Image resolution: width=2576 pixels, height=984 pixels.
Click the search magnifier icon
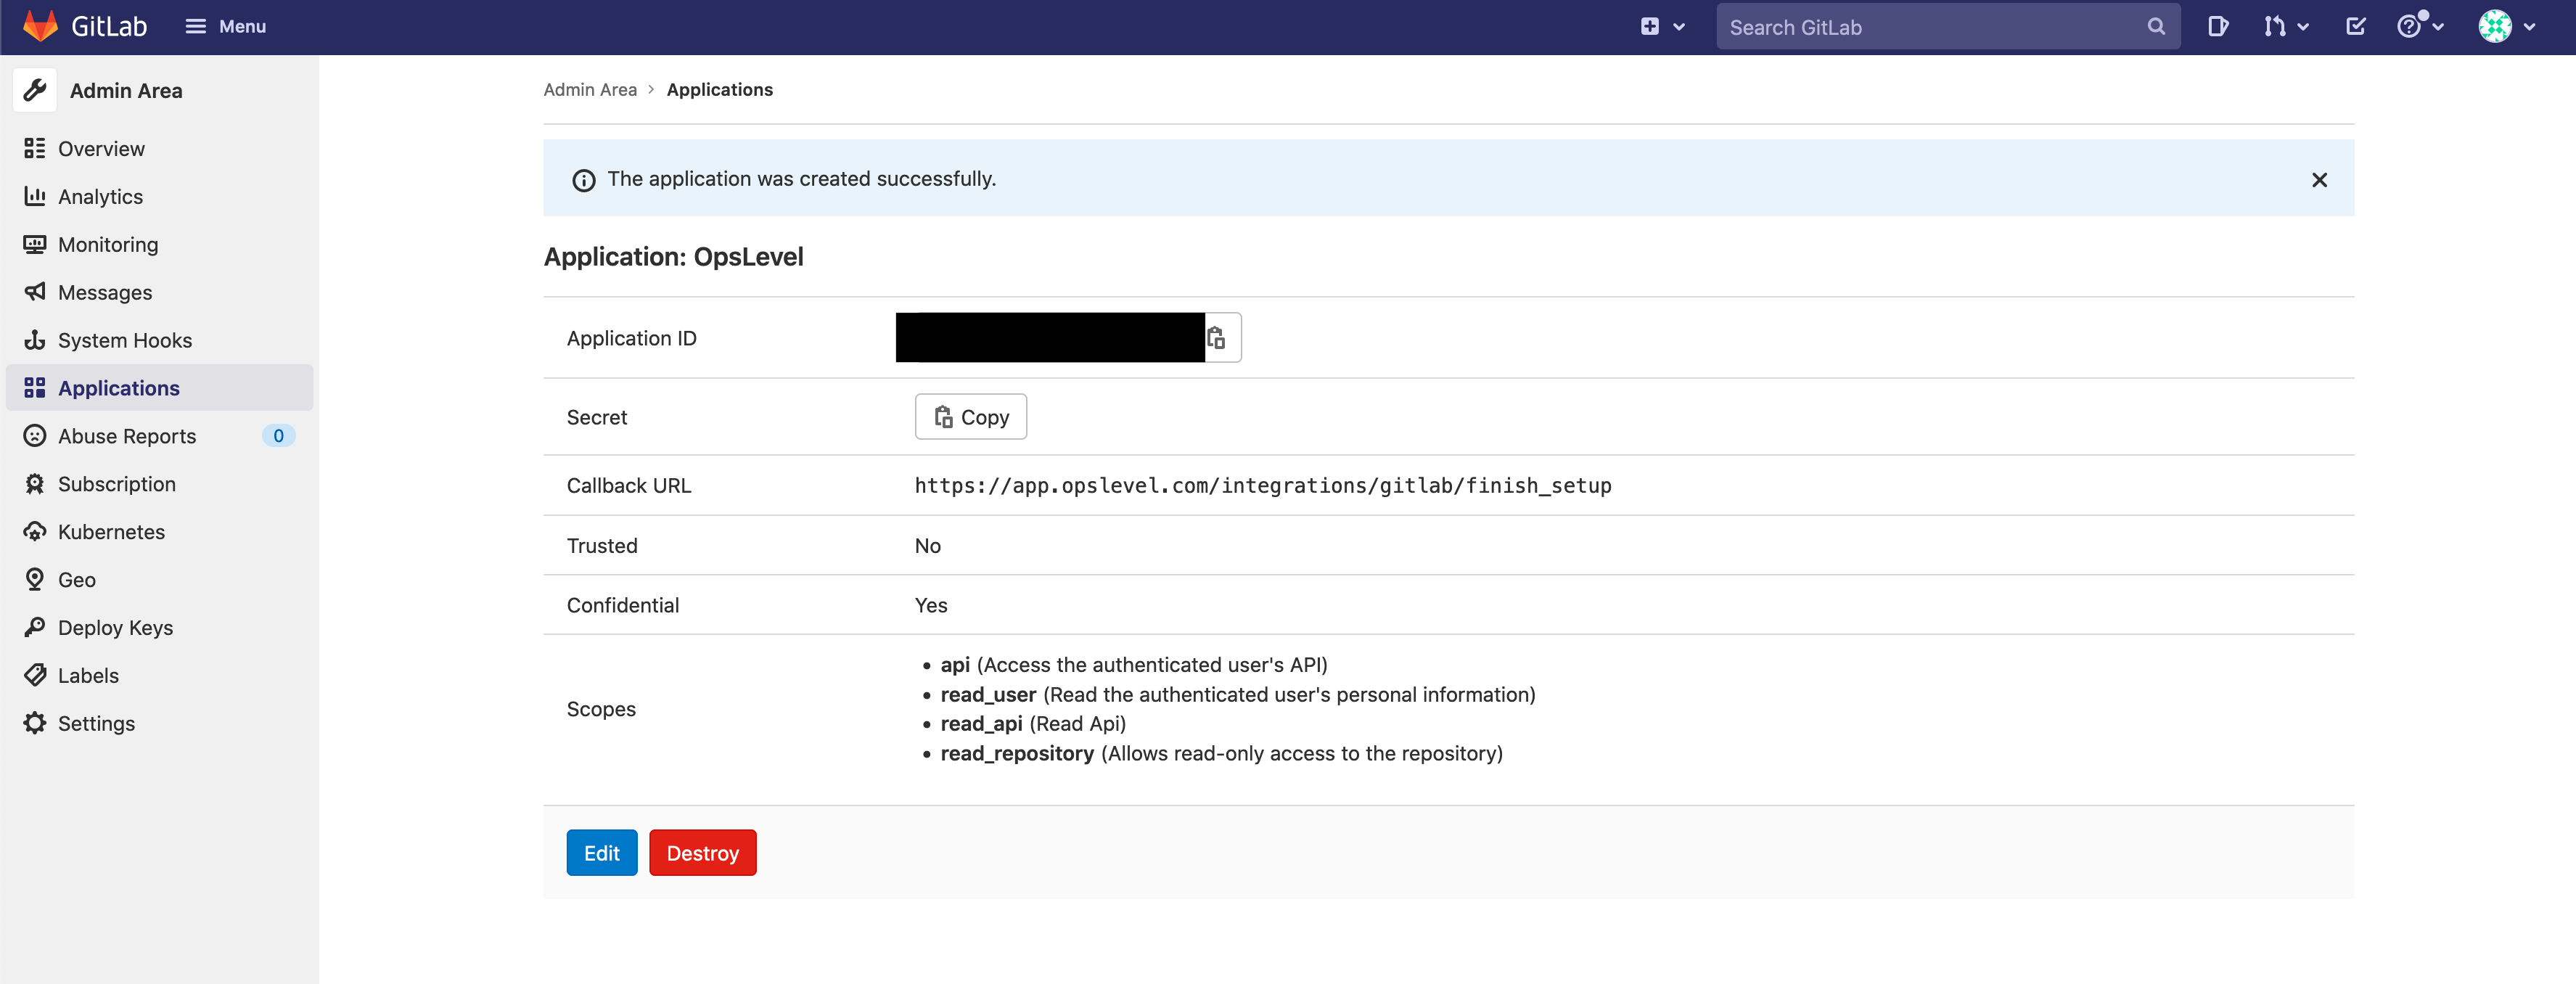pyautogui.click(x=2156, y=27)
